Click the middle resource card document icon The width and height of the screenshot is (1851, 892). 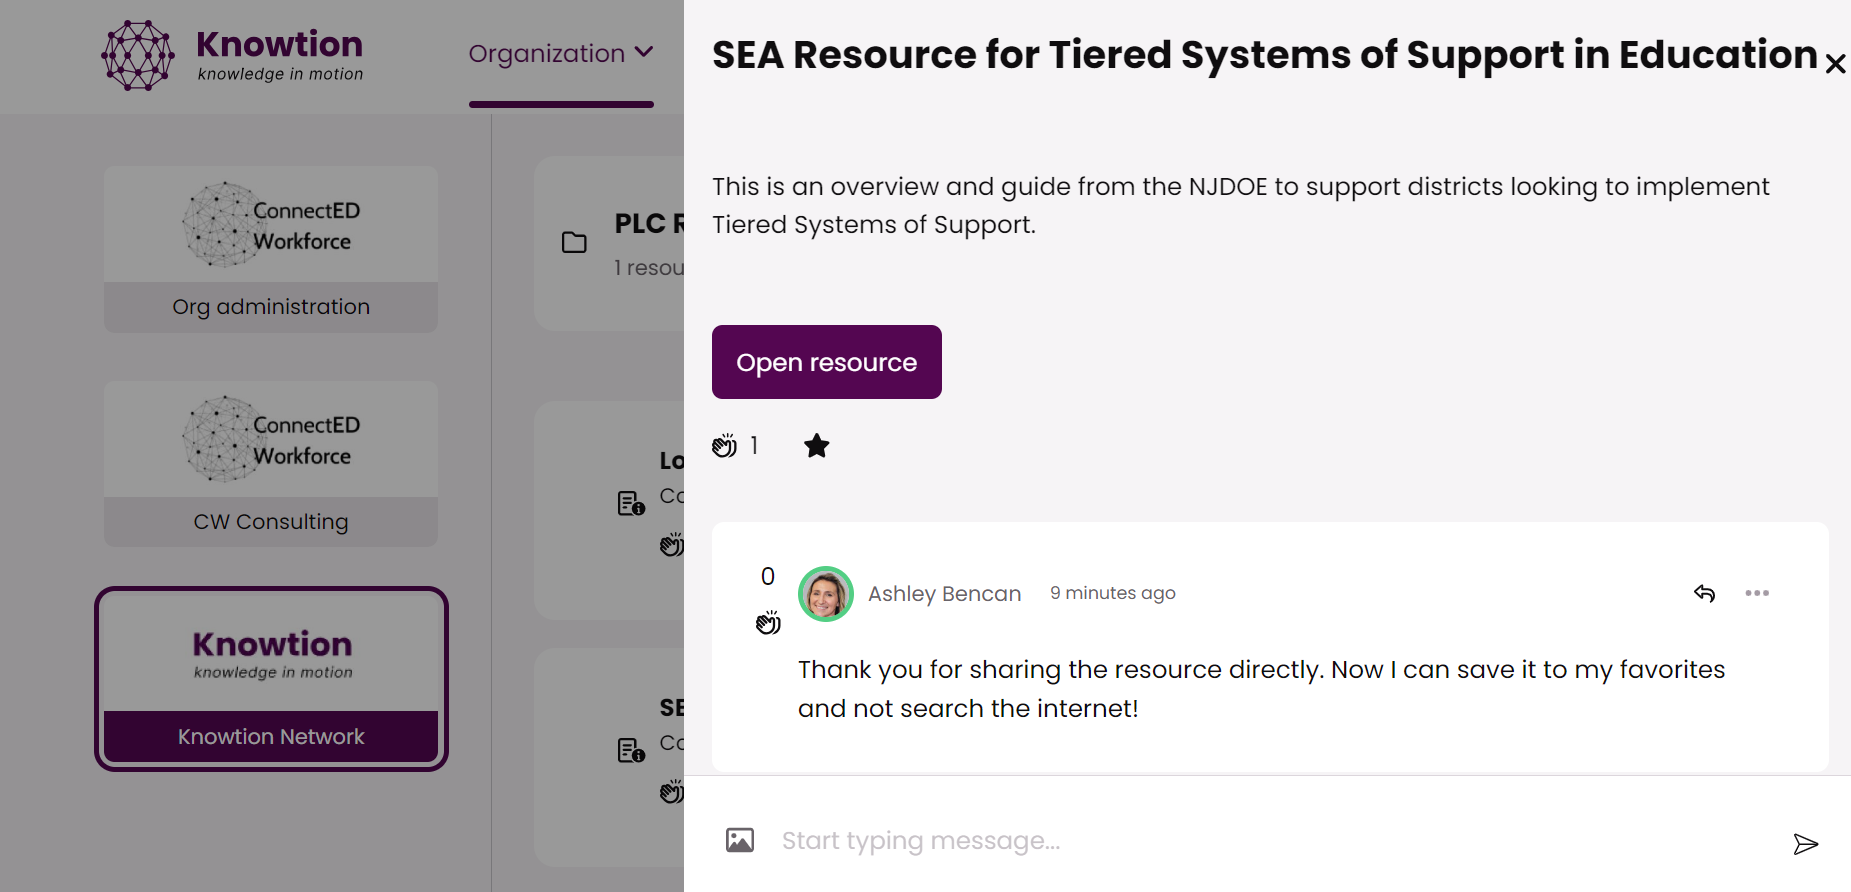click(x=631, y=503)
